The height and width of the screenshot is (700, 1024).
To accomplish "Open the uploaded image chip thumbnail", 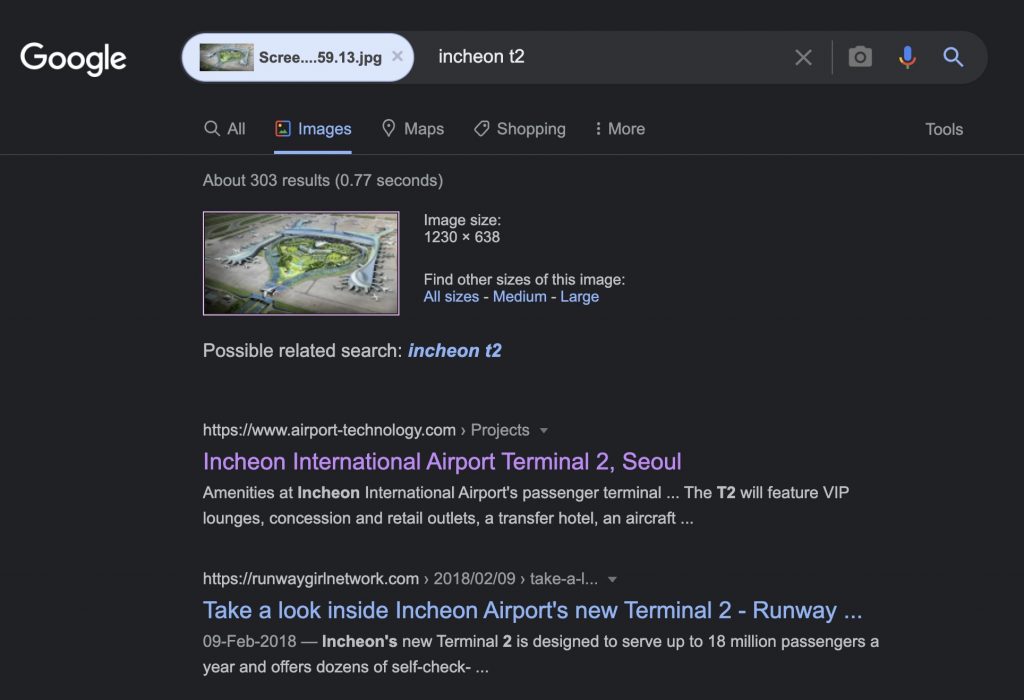I will pos(227,57).
